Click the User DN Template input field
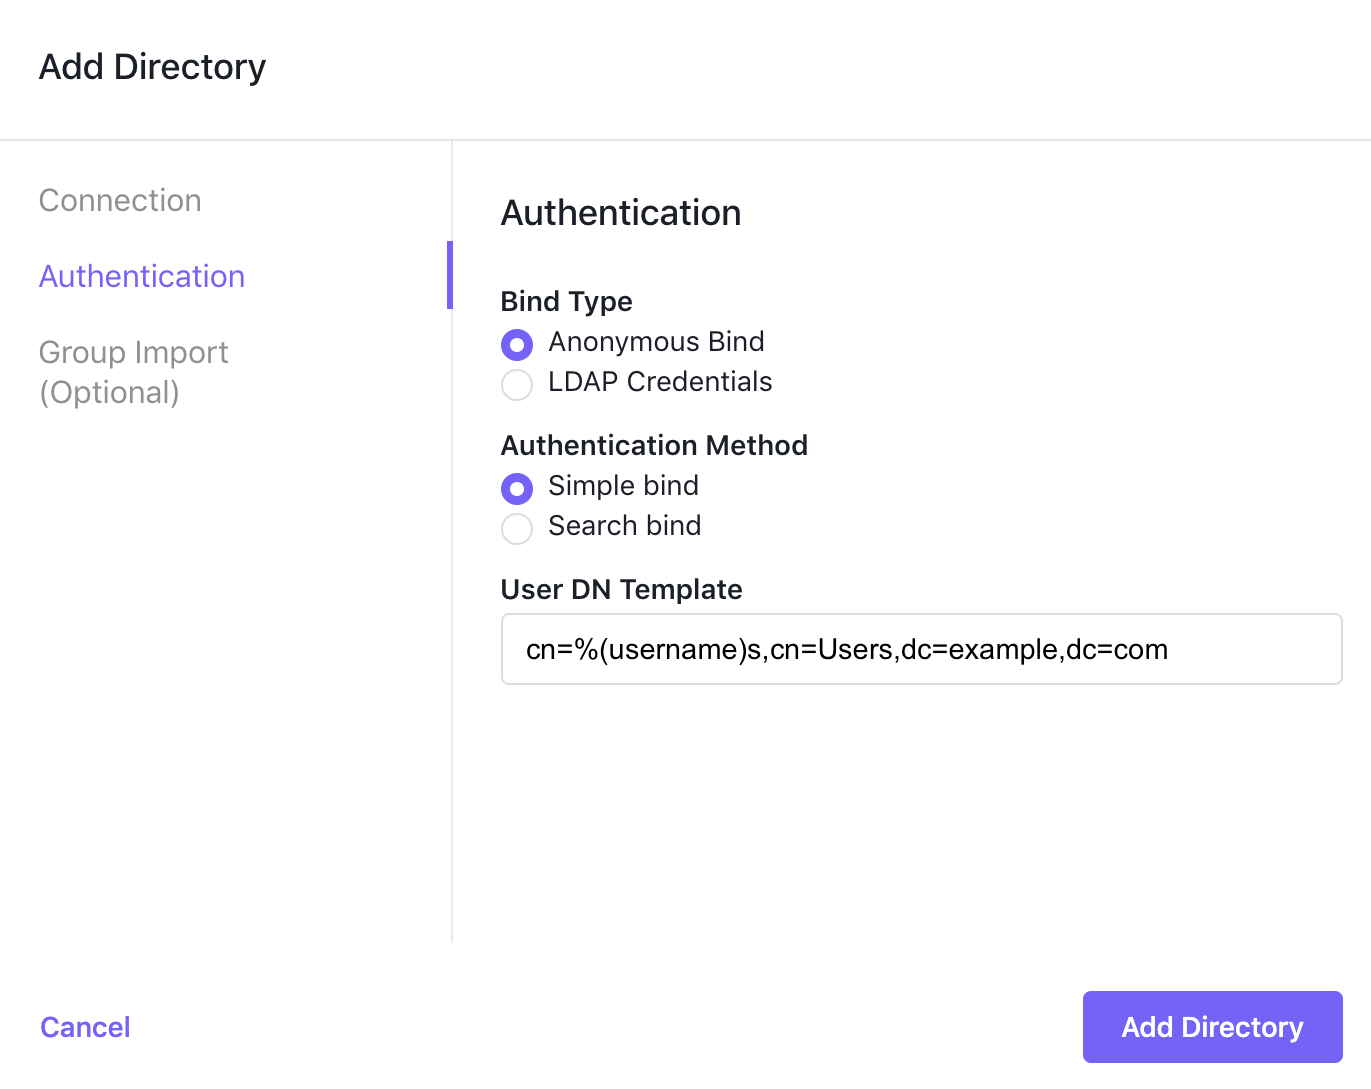The image size is (1371, 1089). point(921,649)
